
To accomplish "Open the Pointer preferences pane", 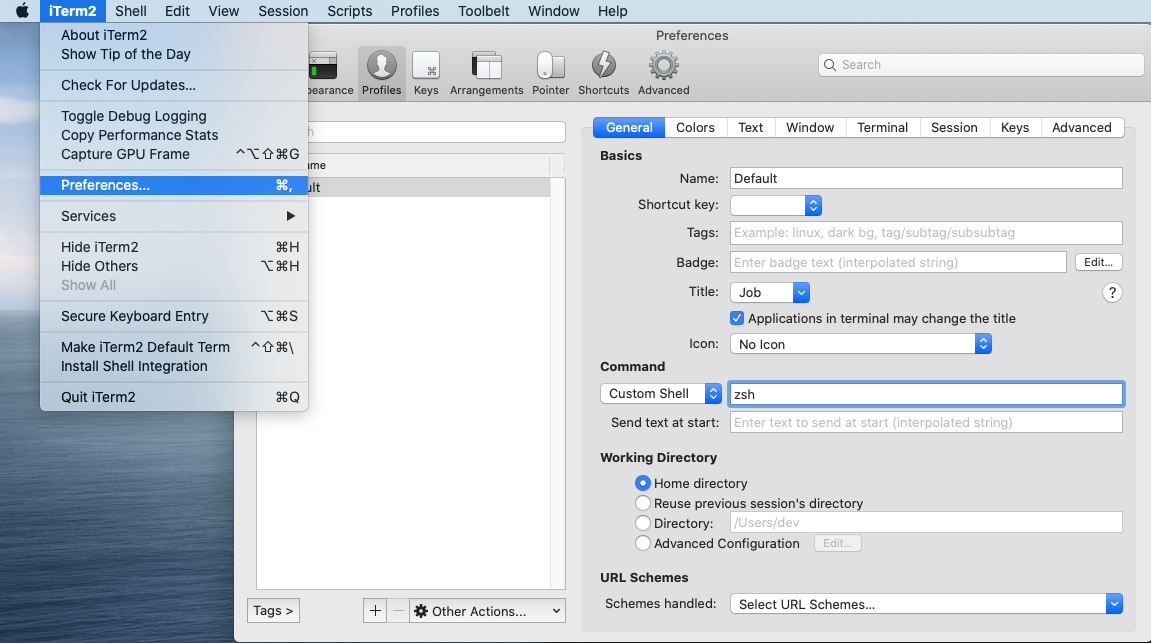I will click(551, 73).
